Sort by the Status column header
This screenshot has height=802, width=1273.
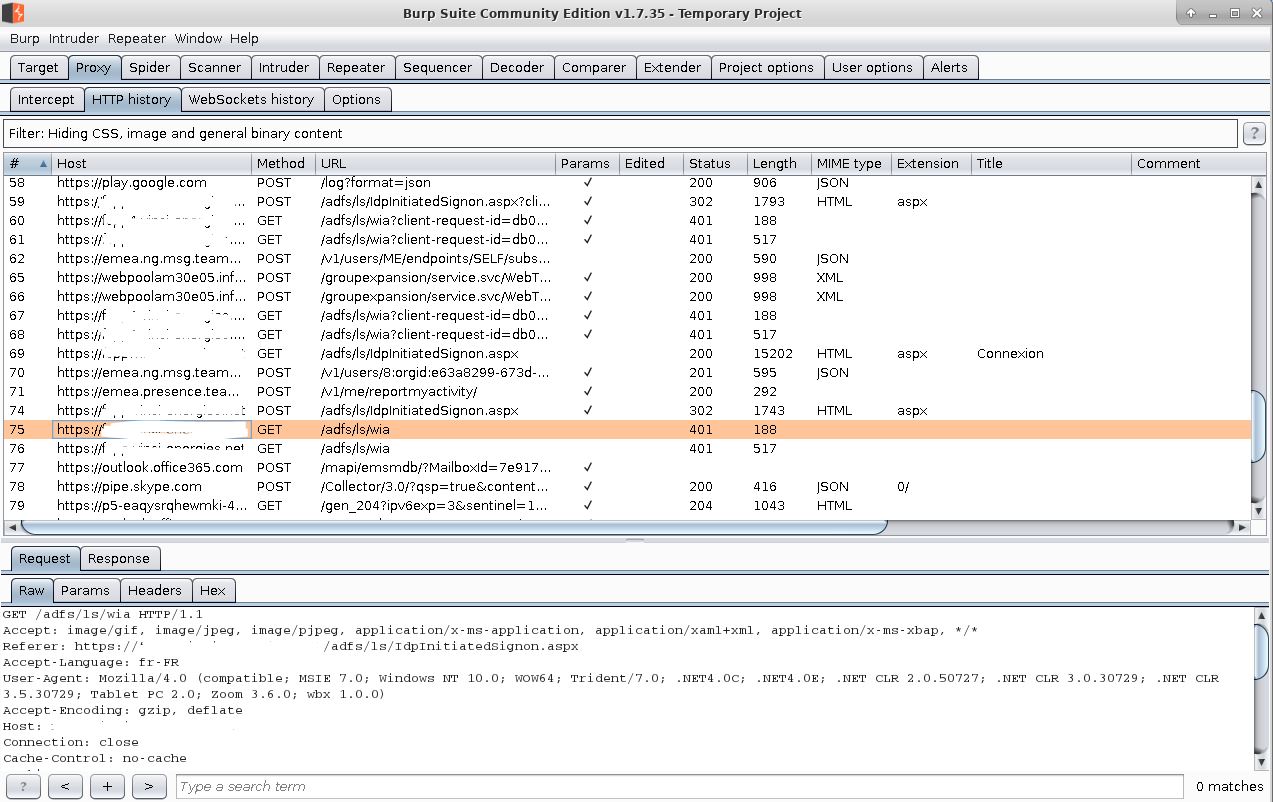coord(716,163)
